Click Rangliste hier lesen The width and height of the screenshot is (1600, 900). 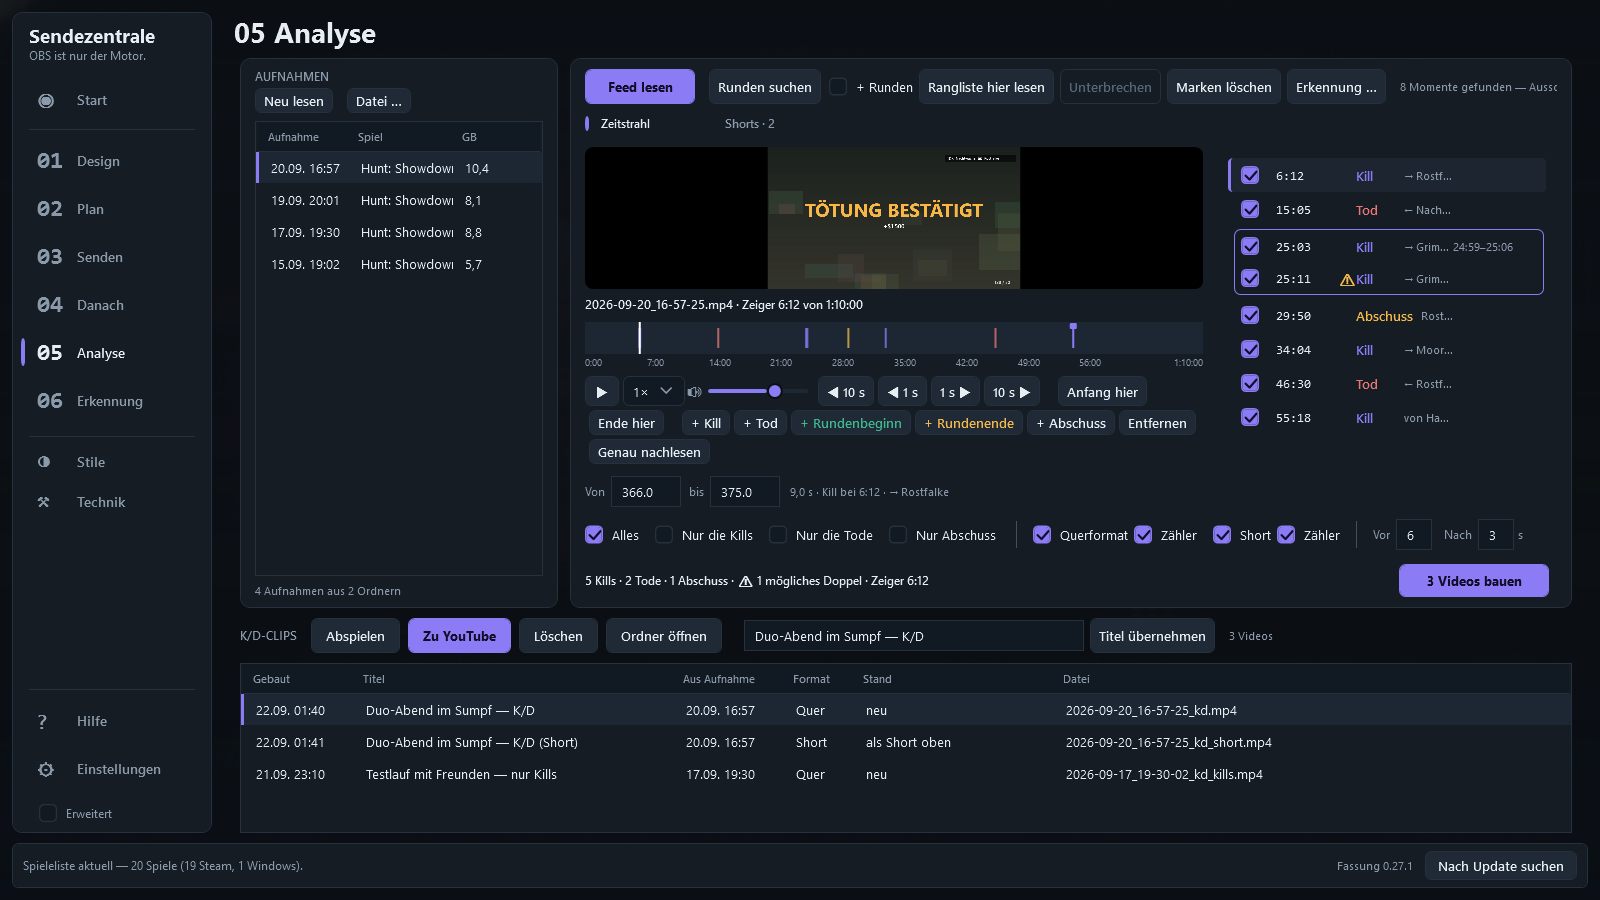point(986,87)
